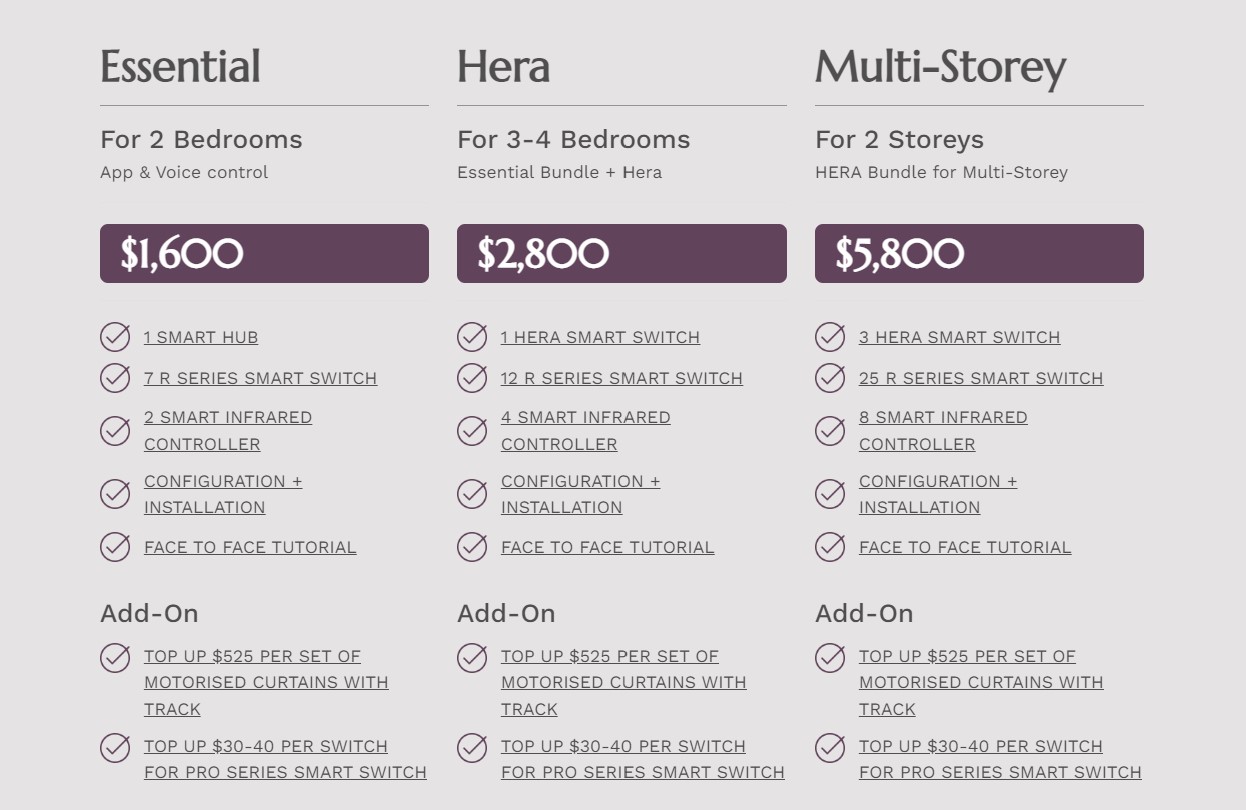Open Multi-Storey's Configuration + Installation link
The width and height of the screenshot is (1246, 810).
(x=938, y=494)
